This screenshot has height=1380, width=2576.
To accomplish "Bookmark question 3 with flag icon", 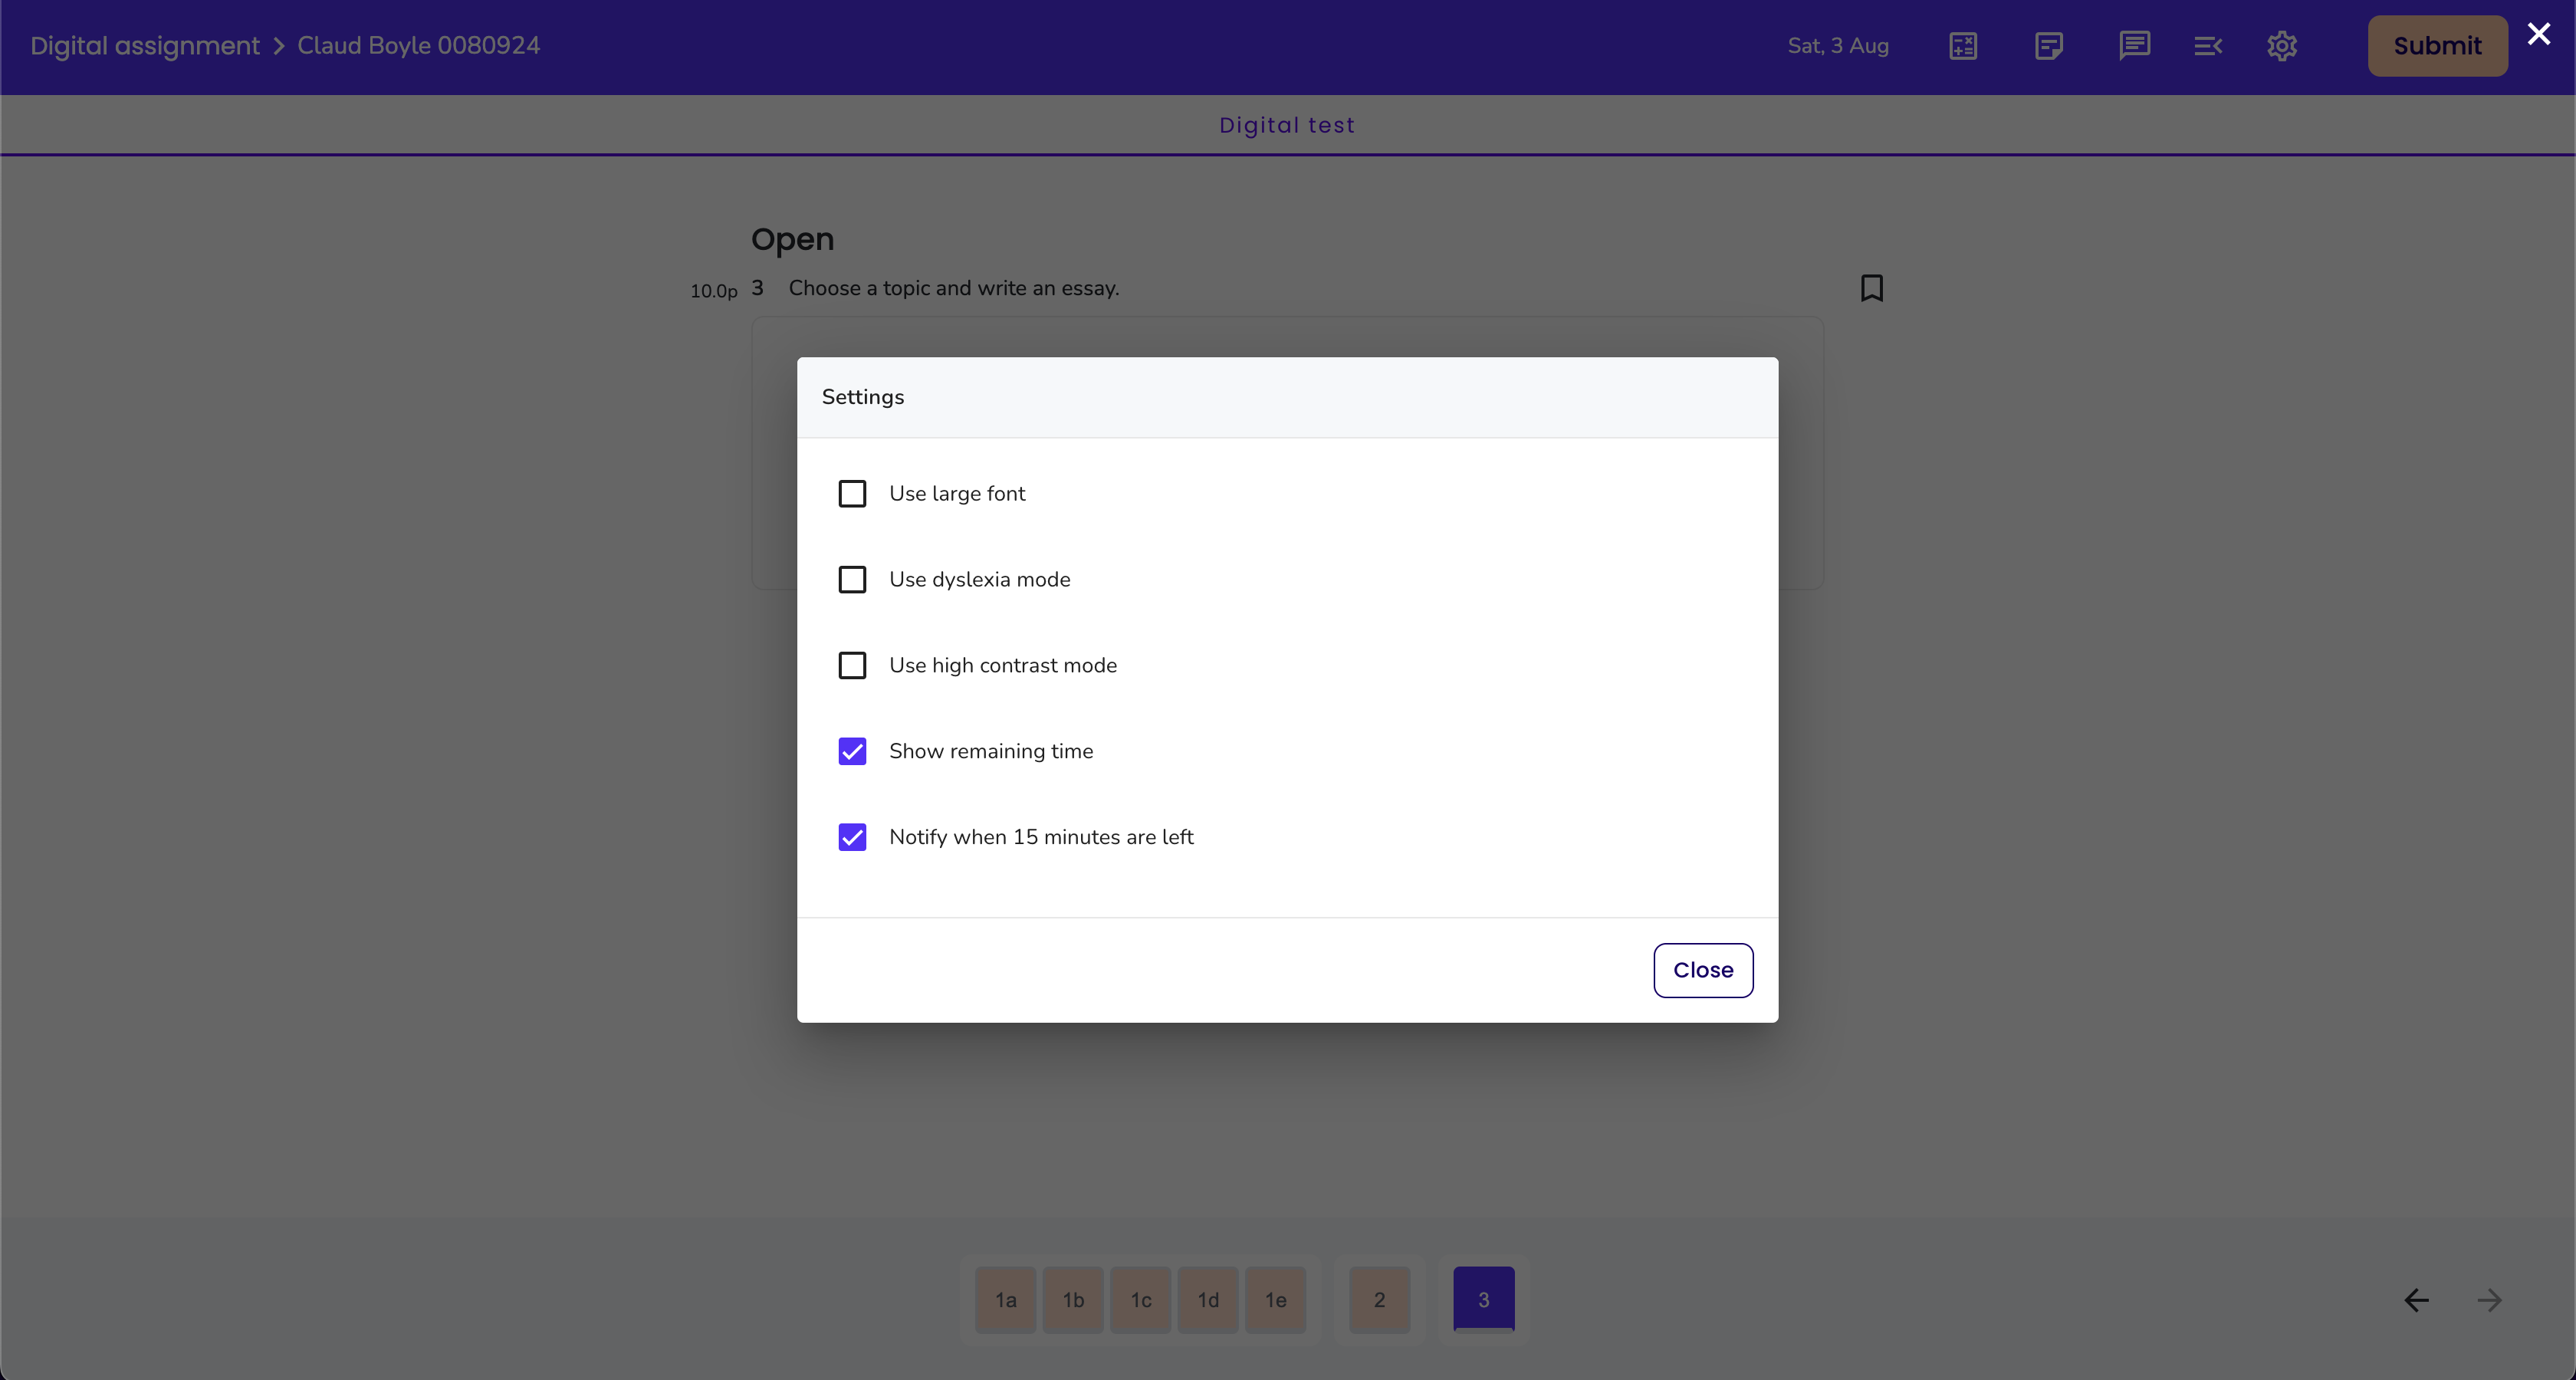I will (x=1872, y=288).
